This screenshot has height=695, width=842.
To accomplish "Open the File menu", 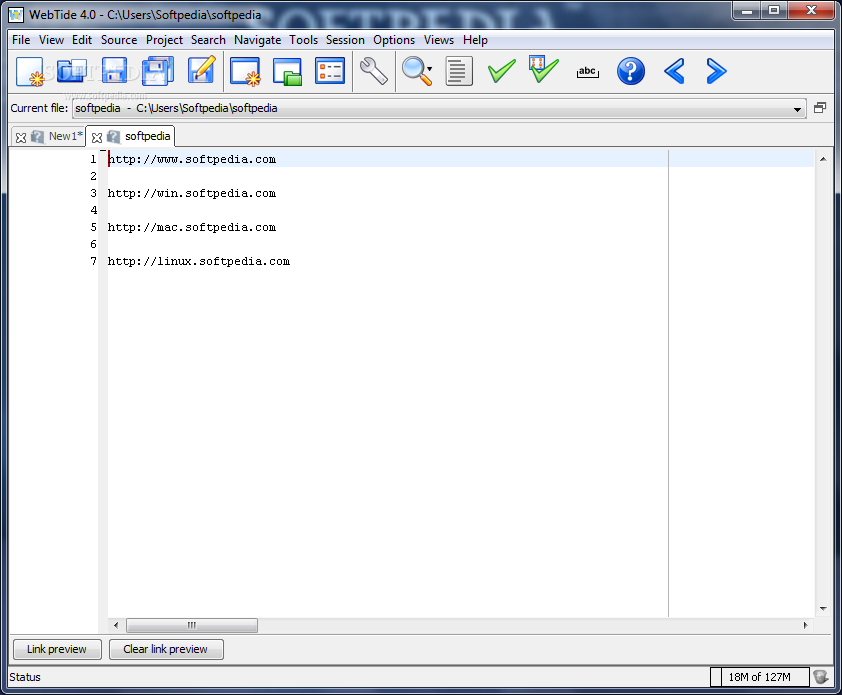I will [21, 40].
